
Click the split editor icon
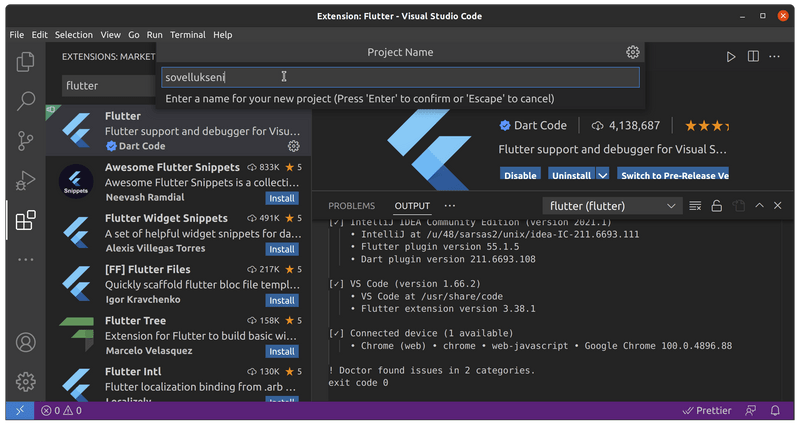click(x=755, y=57)
